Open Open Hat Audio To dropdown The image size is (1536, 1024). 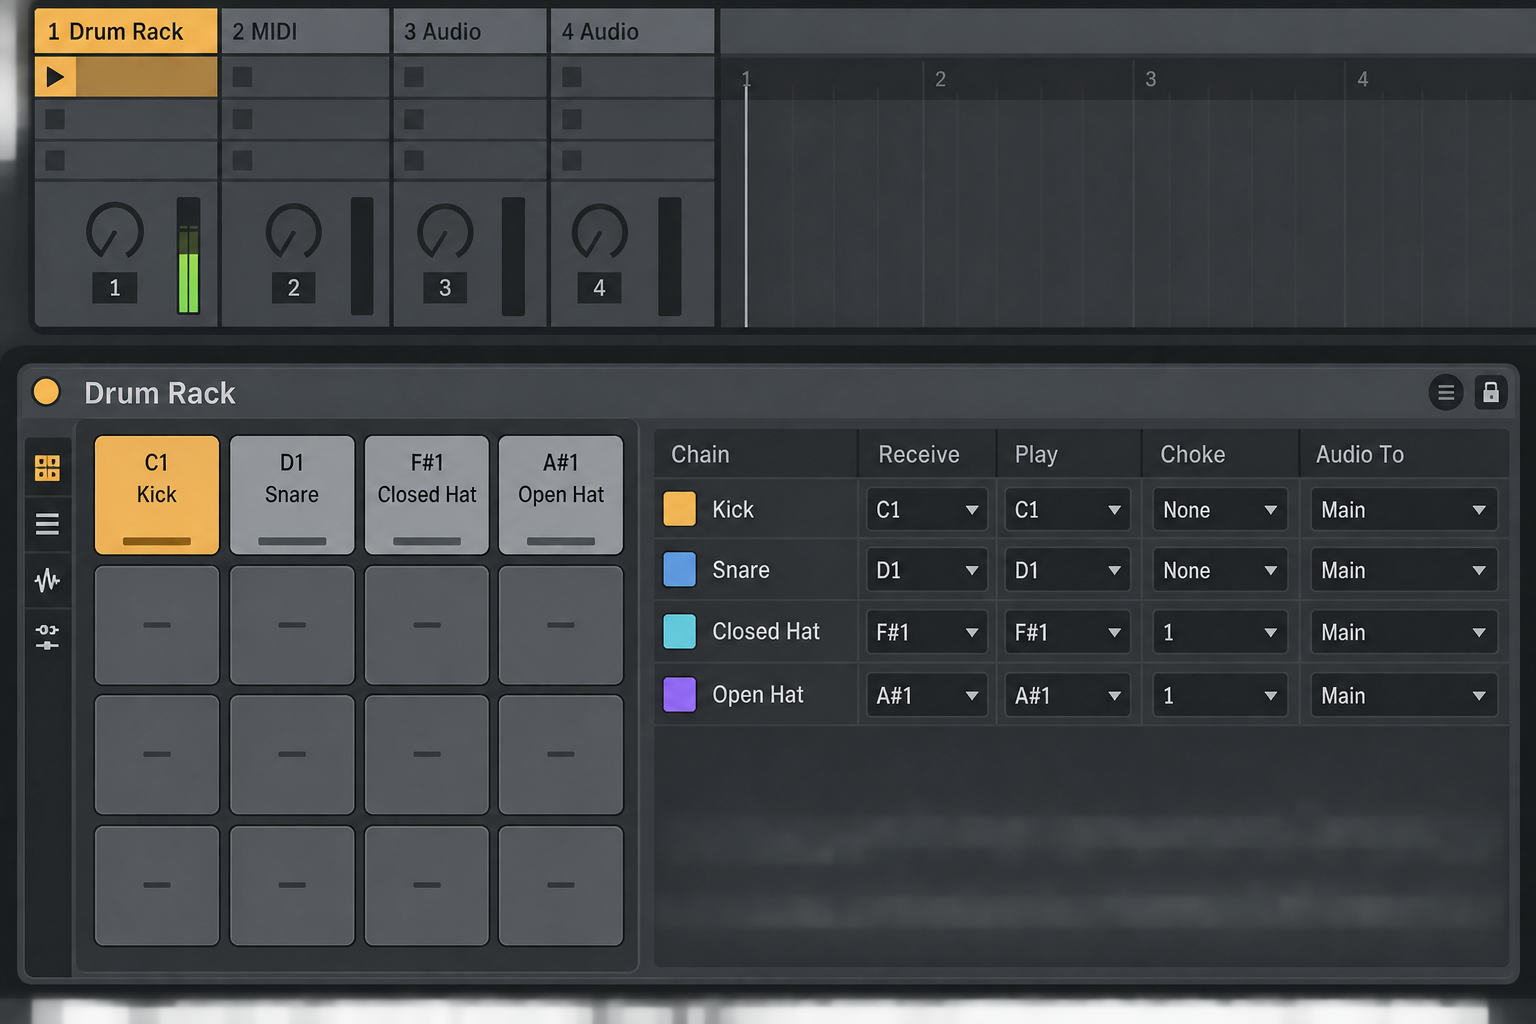[1404, 695]
